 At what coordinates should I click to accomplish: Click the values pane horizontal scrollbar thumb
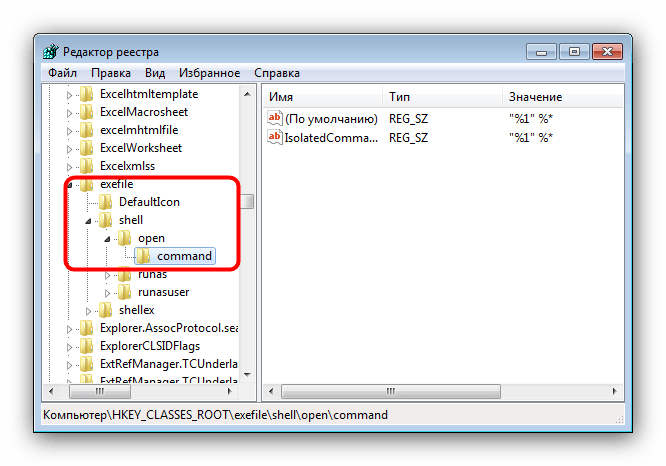coord(391,391)
